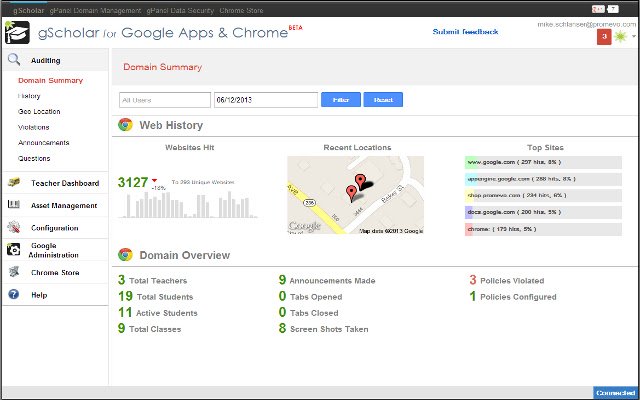Click the upper red map pin
Viewport: 640px width, 400px height.
coord(360,180)
